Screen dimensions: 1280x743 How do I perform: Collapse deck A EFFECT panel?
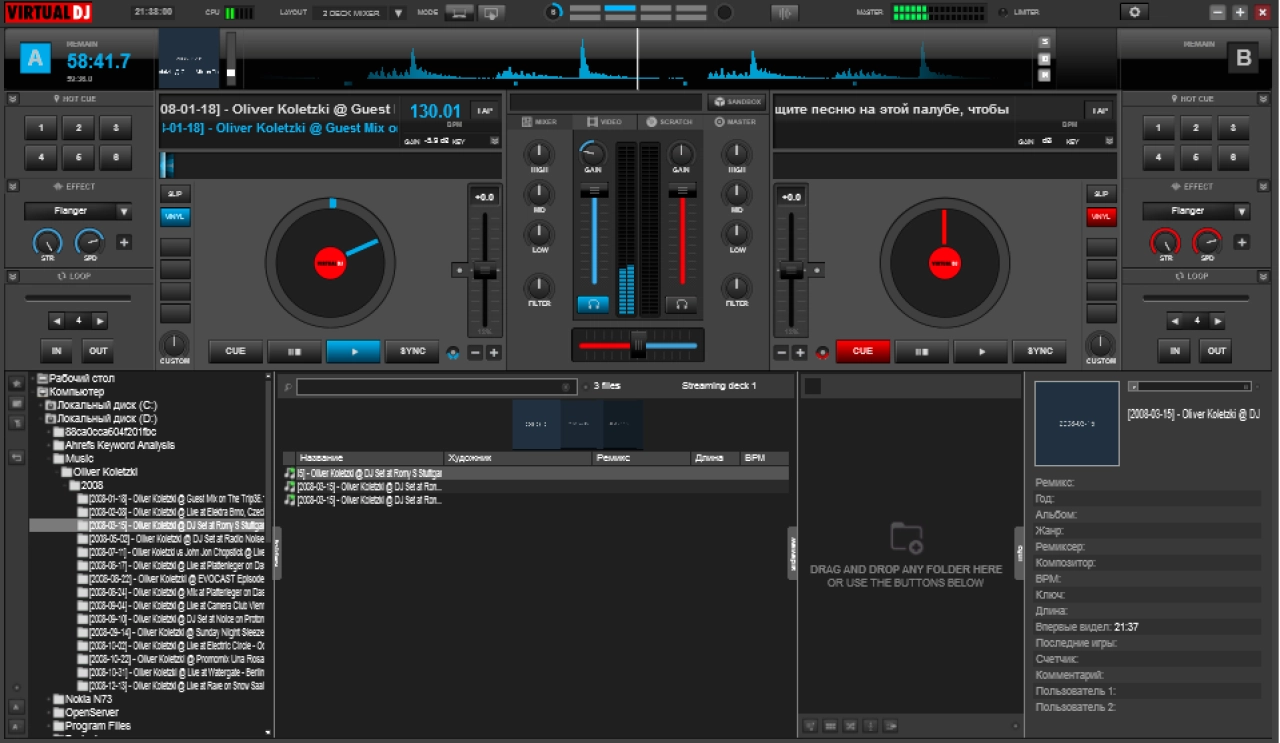13,186
